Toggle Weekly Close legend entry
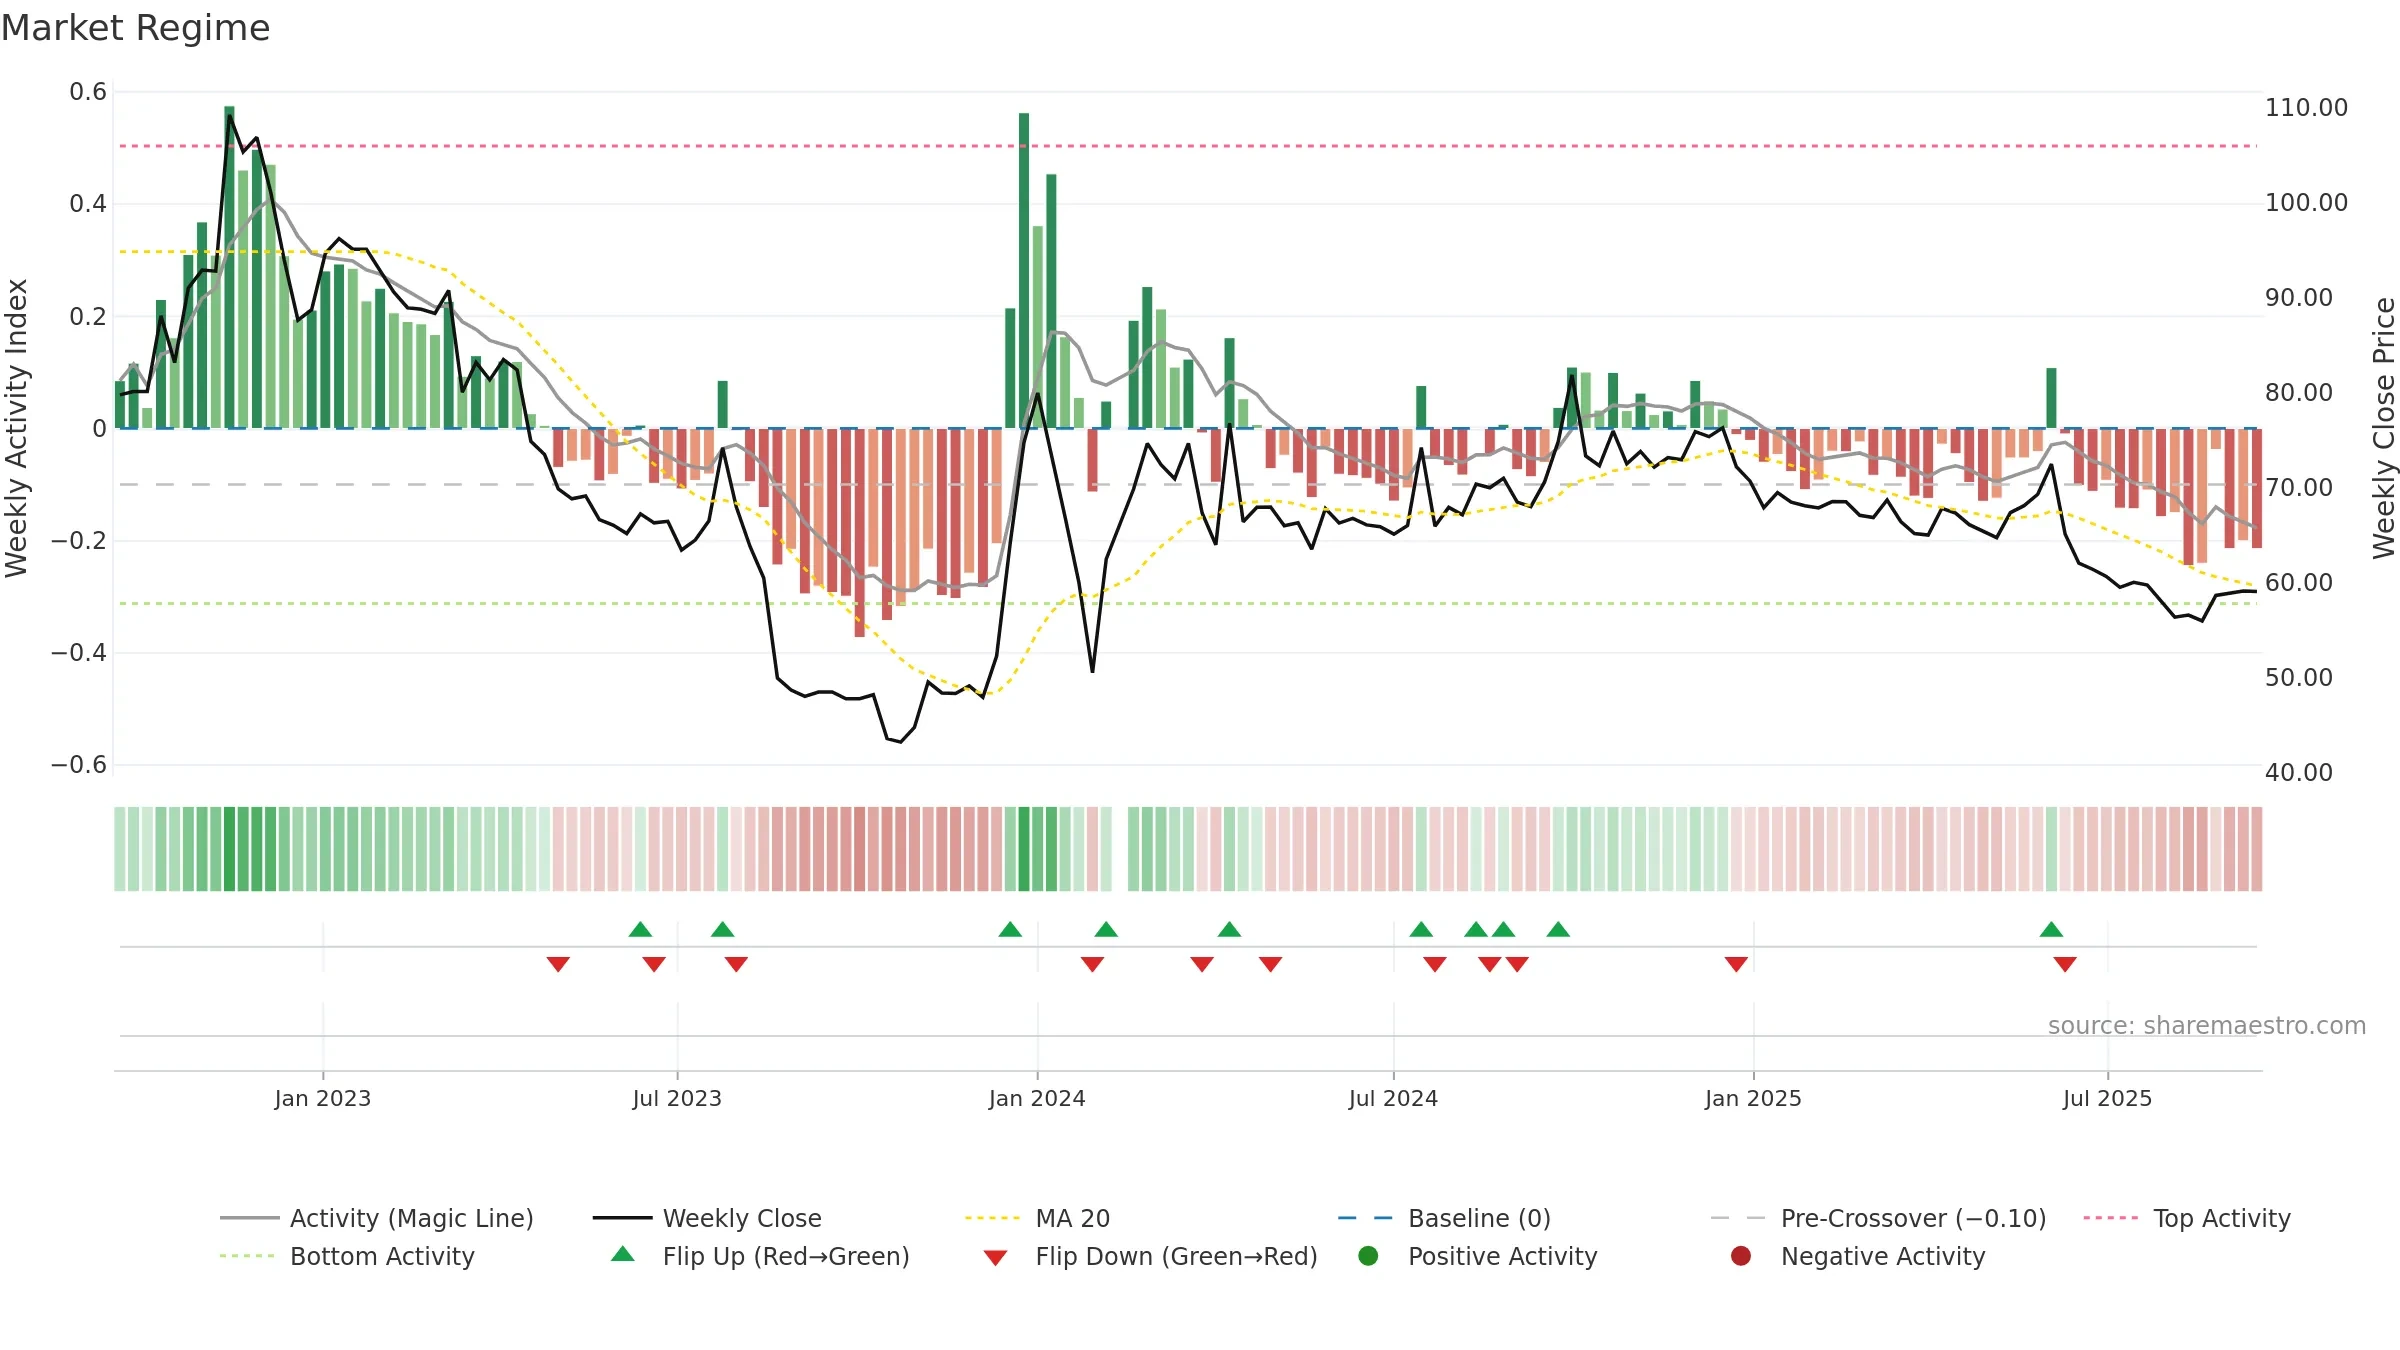 coord(707,1218)
